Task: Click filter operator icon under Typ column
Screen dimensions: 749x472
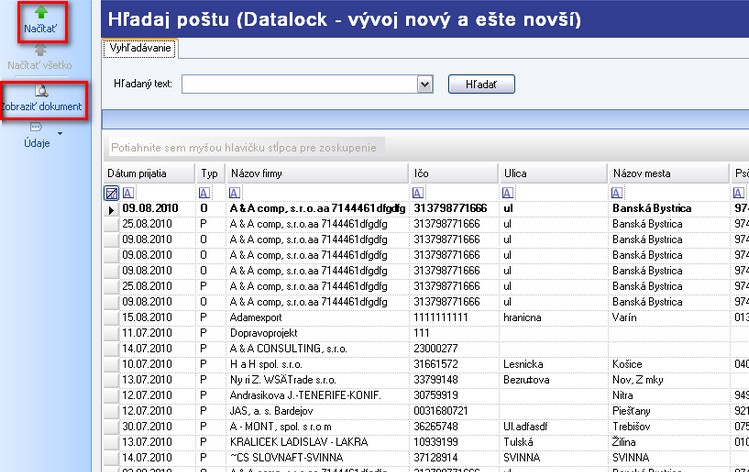Action: coord(204,192)
